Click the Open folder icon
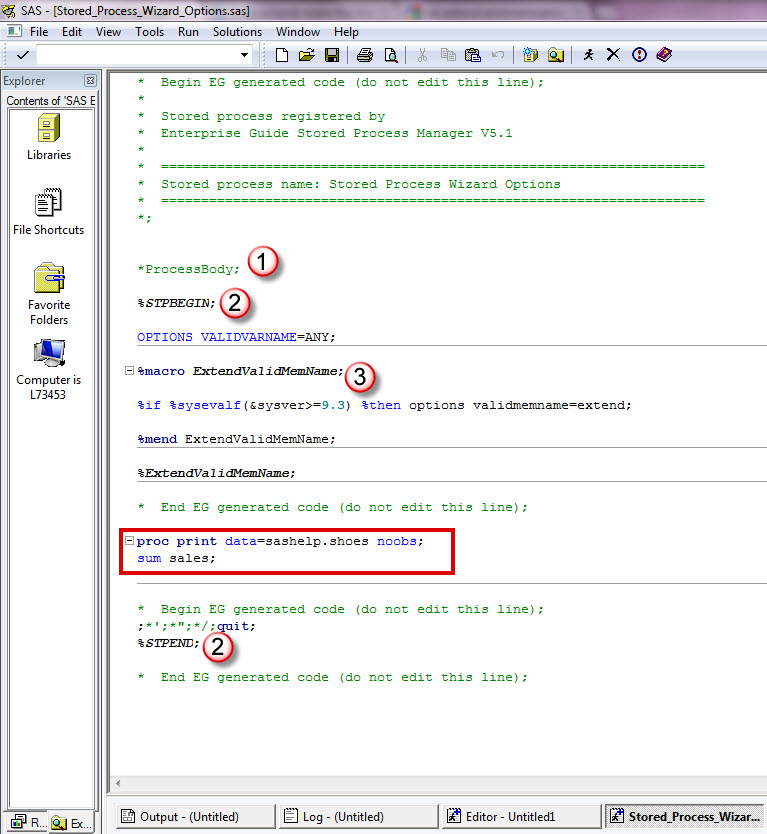 [x=307, y=55]
